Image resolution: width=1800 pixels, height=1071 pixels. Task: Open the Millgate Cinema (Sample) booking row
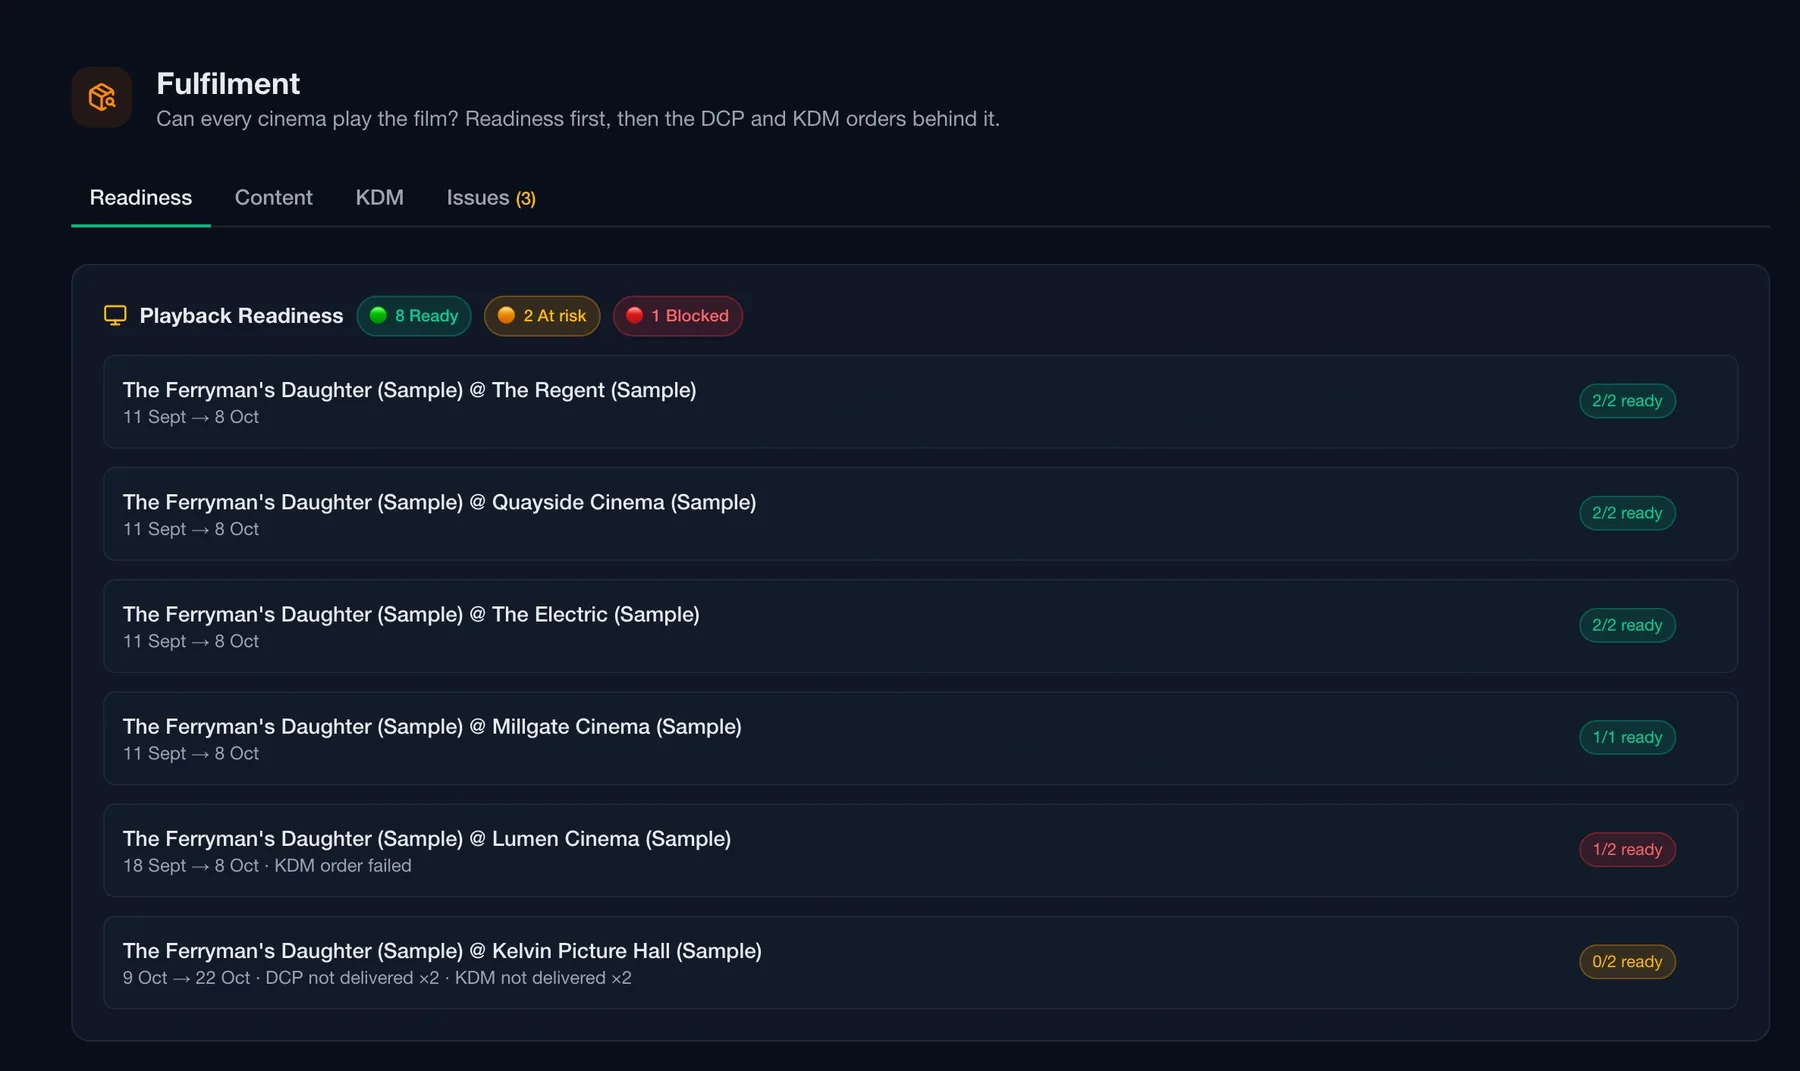tap(920, 738)
